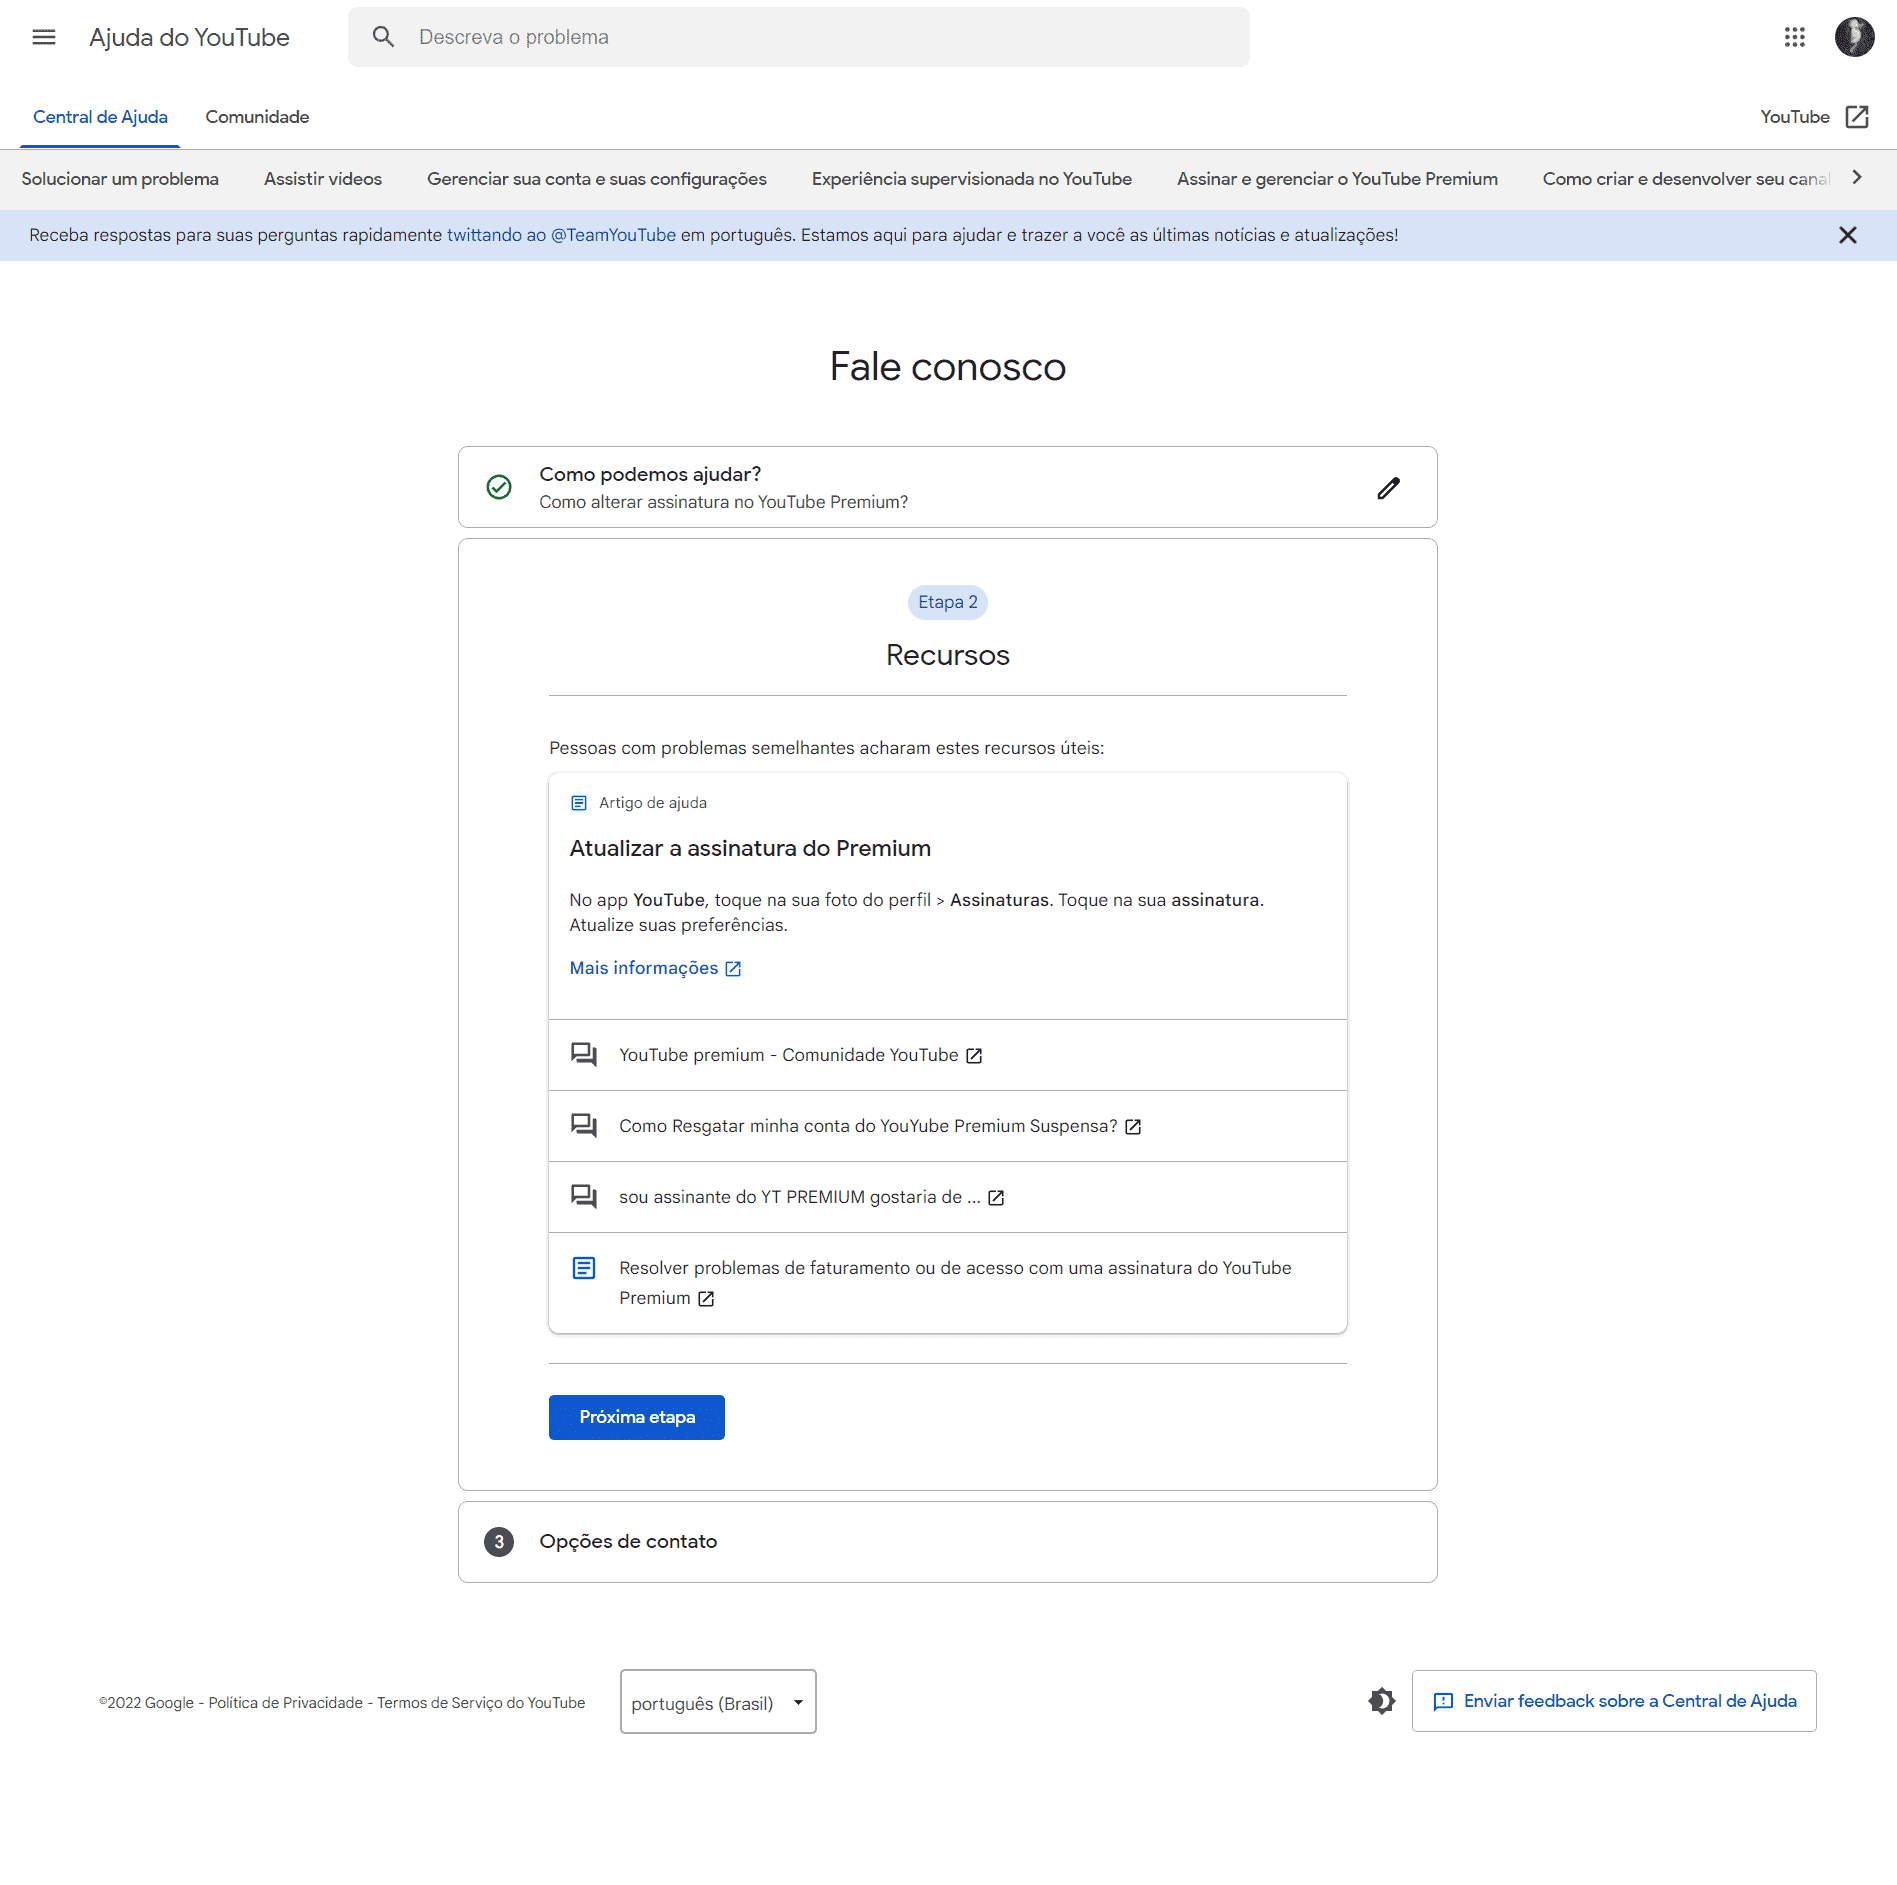Open Política de Privacidade link
1897x1885 pixels.
point(286,1703)
